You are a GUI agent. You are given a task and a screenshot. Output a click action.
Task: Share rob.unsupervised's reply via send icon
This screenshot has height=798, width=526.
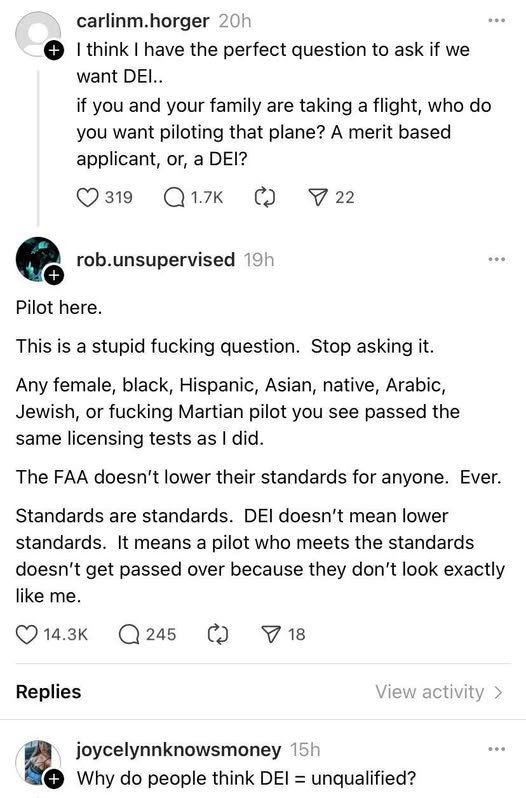click(x=271, y=635)
